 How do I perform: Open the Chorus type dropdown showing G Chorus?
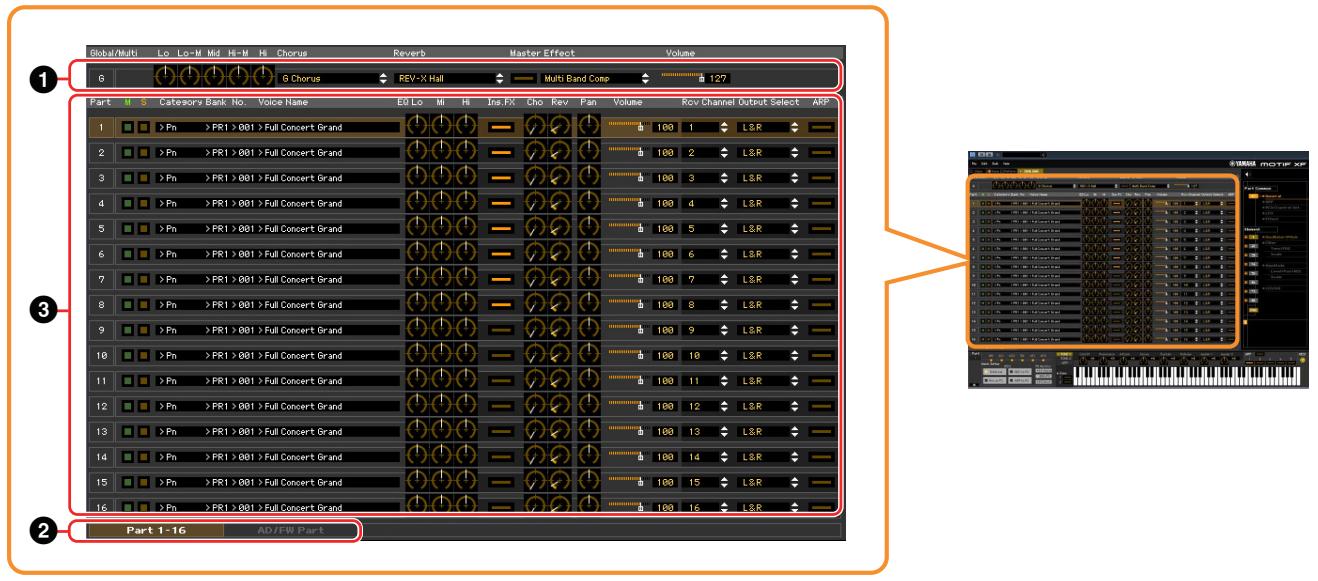(x=333, y=77)
